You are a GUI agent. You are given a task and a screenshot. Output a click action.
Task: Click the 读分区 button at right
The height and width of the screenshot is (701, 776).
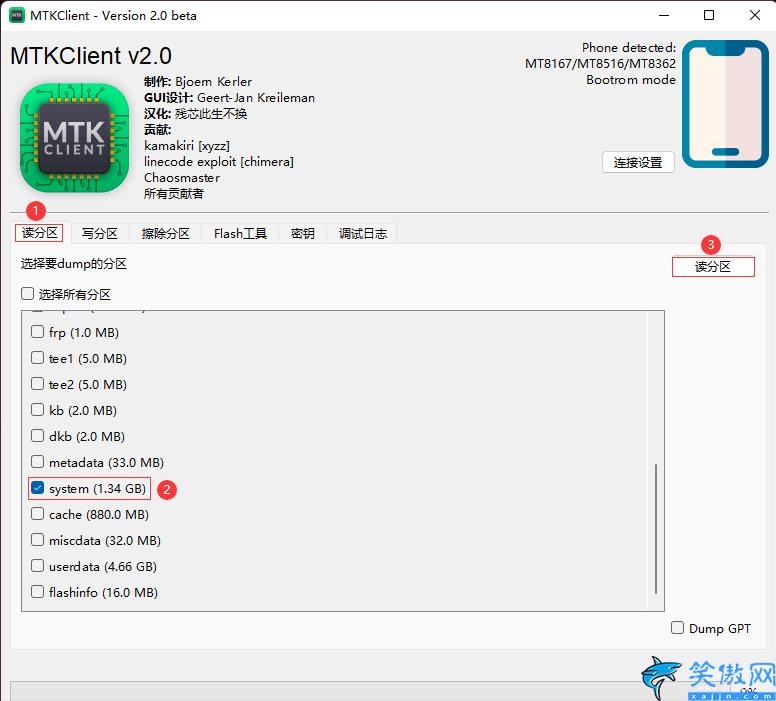713,267
